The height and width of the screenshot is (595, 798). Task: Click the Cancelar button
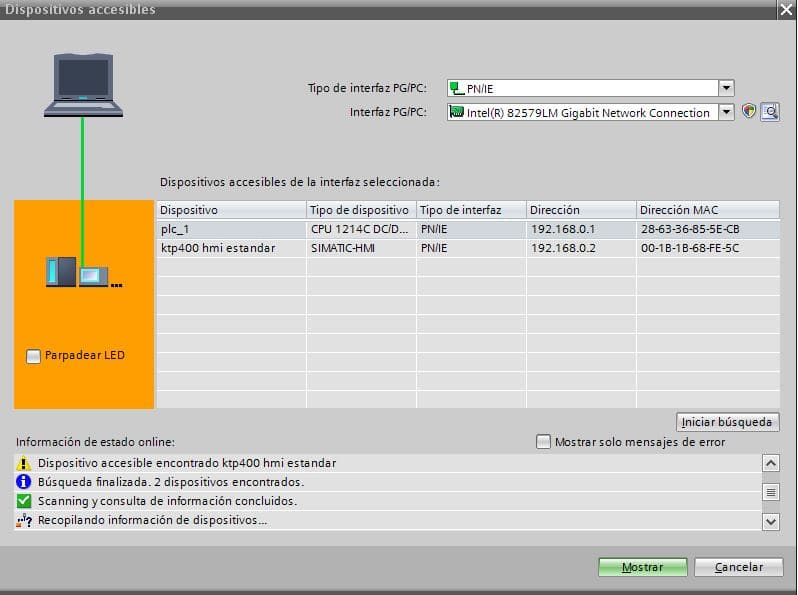[738, 567]
